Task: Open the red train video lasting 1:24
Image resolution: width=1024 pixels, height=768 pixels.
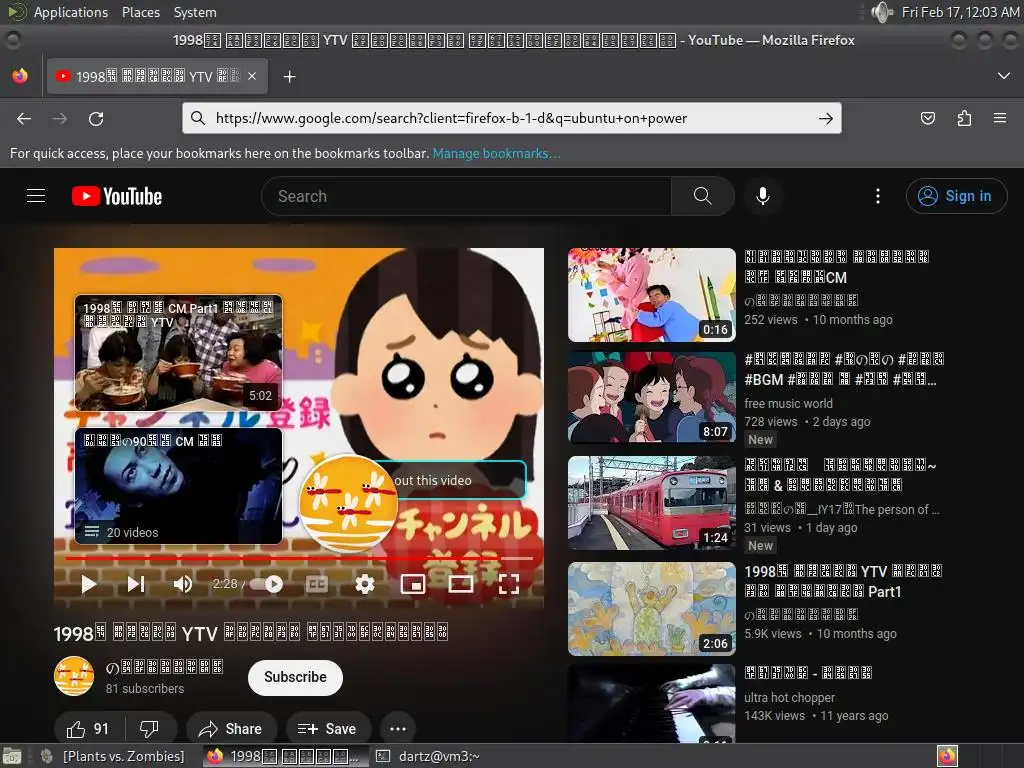Action: point(652,503)
